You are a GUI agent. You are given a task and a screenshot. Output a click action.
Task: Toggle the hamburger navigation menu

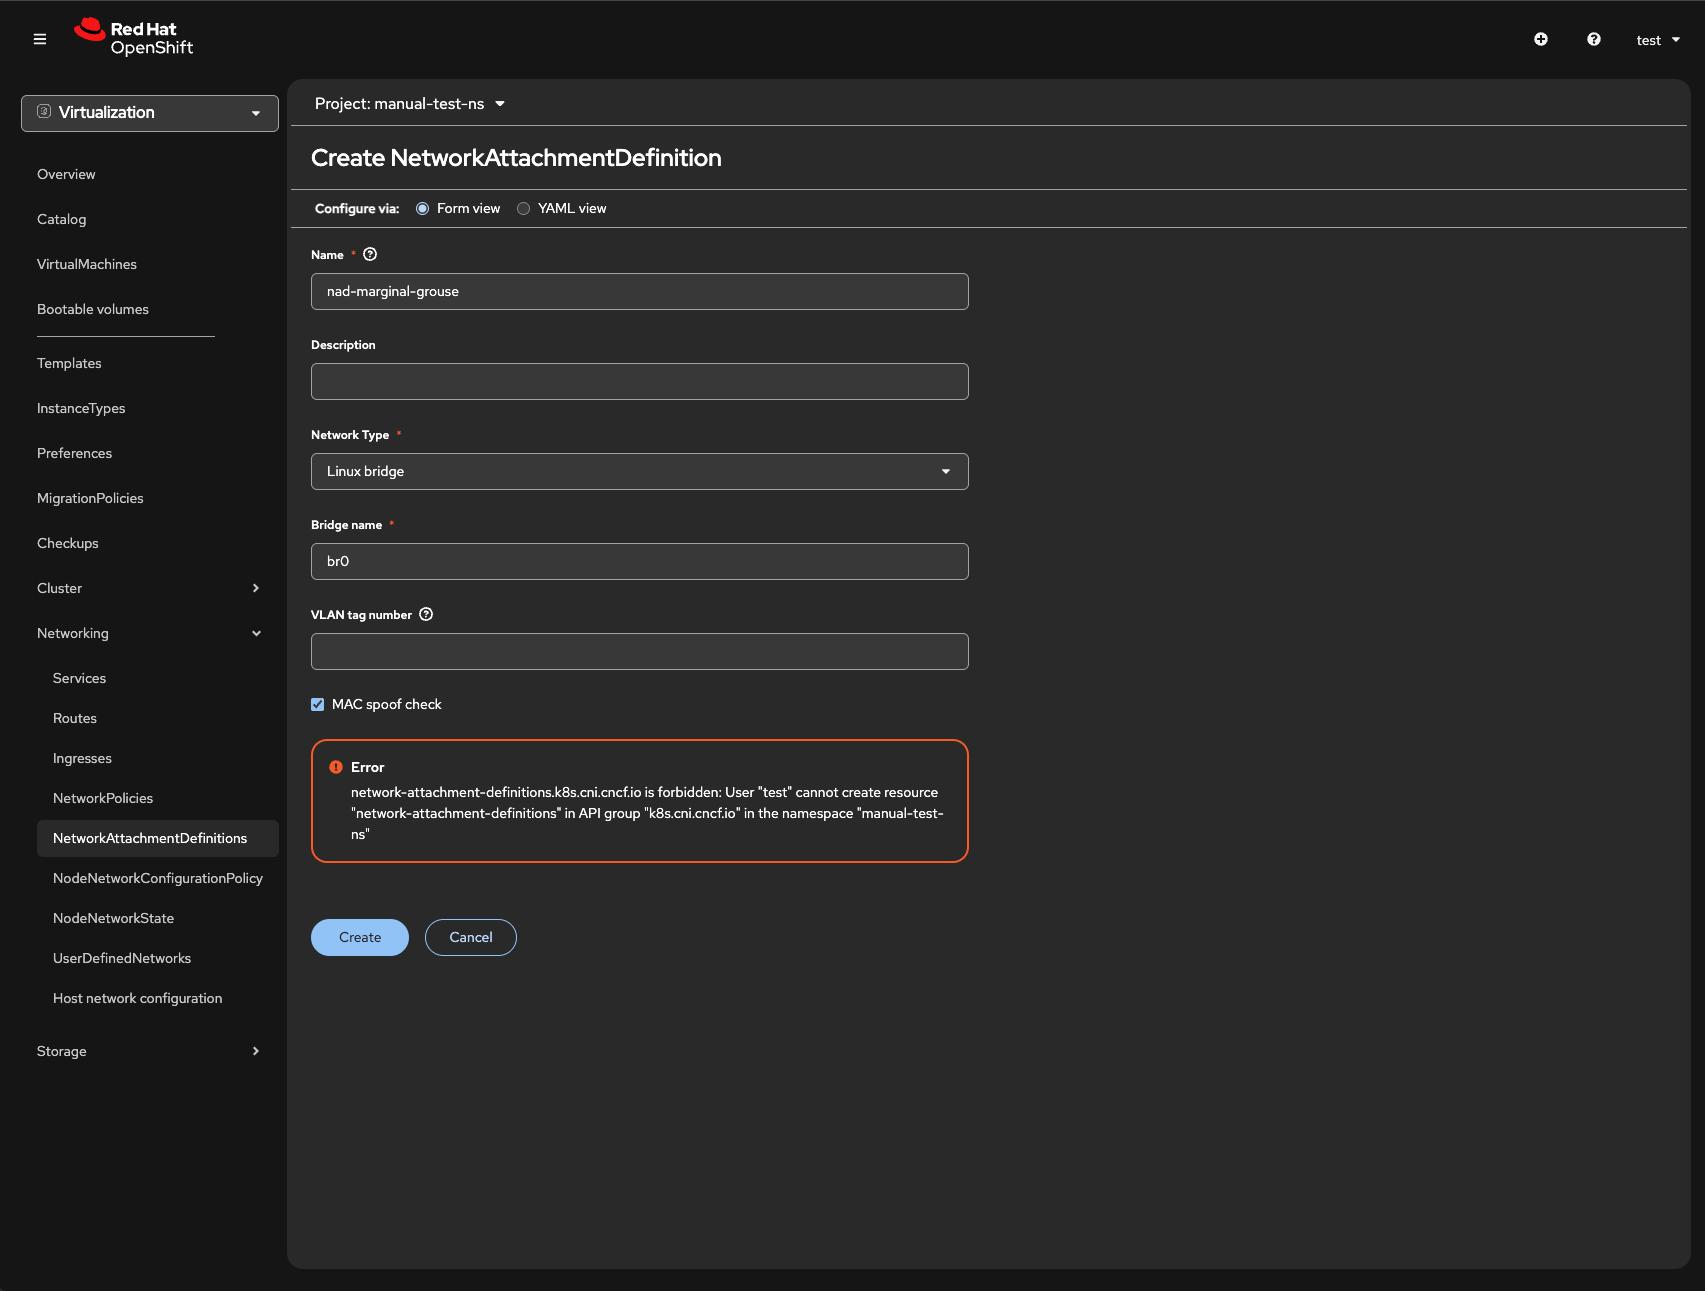(40, 39)
